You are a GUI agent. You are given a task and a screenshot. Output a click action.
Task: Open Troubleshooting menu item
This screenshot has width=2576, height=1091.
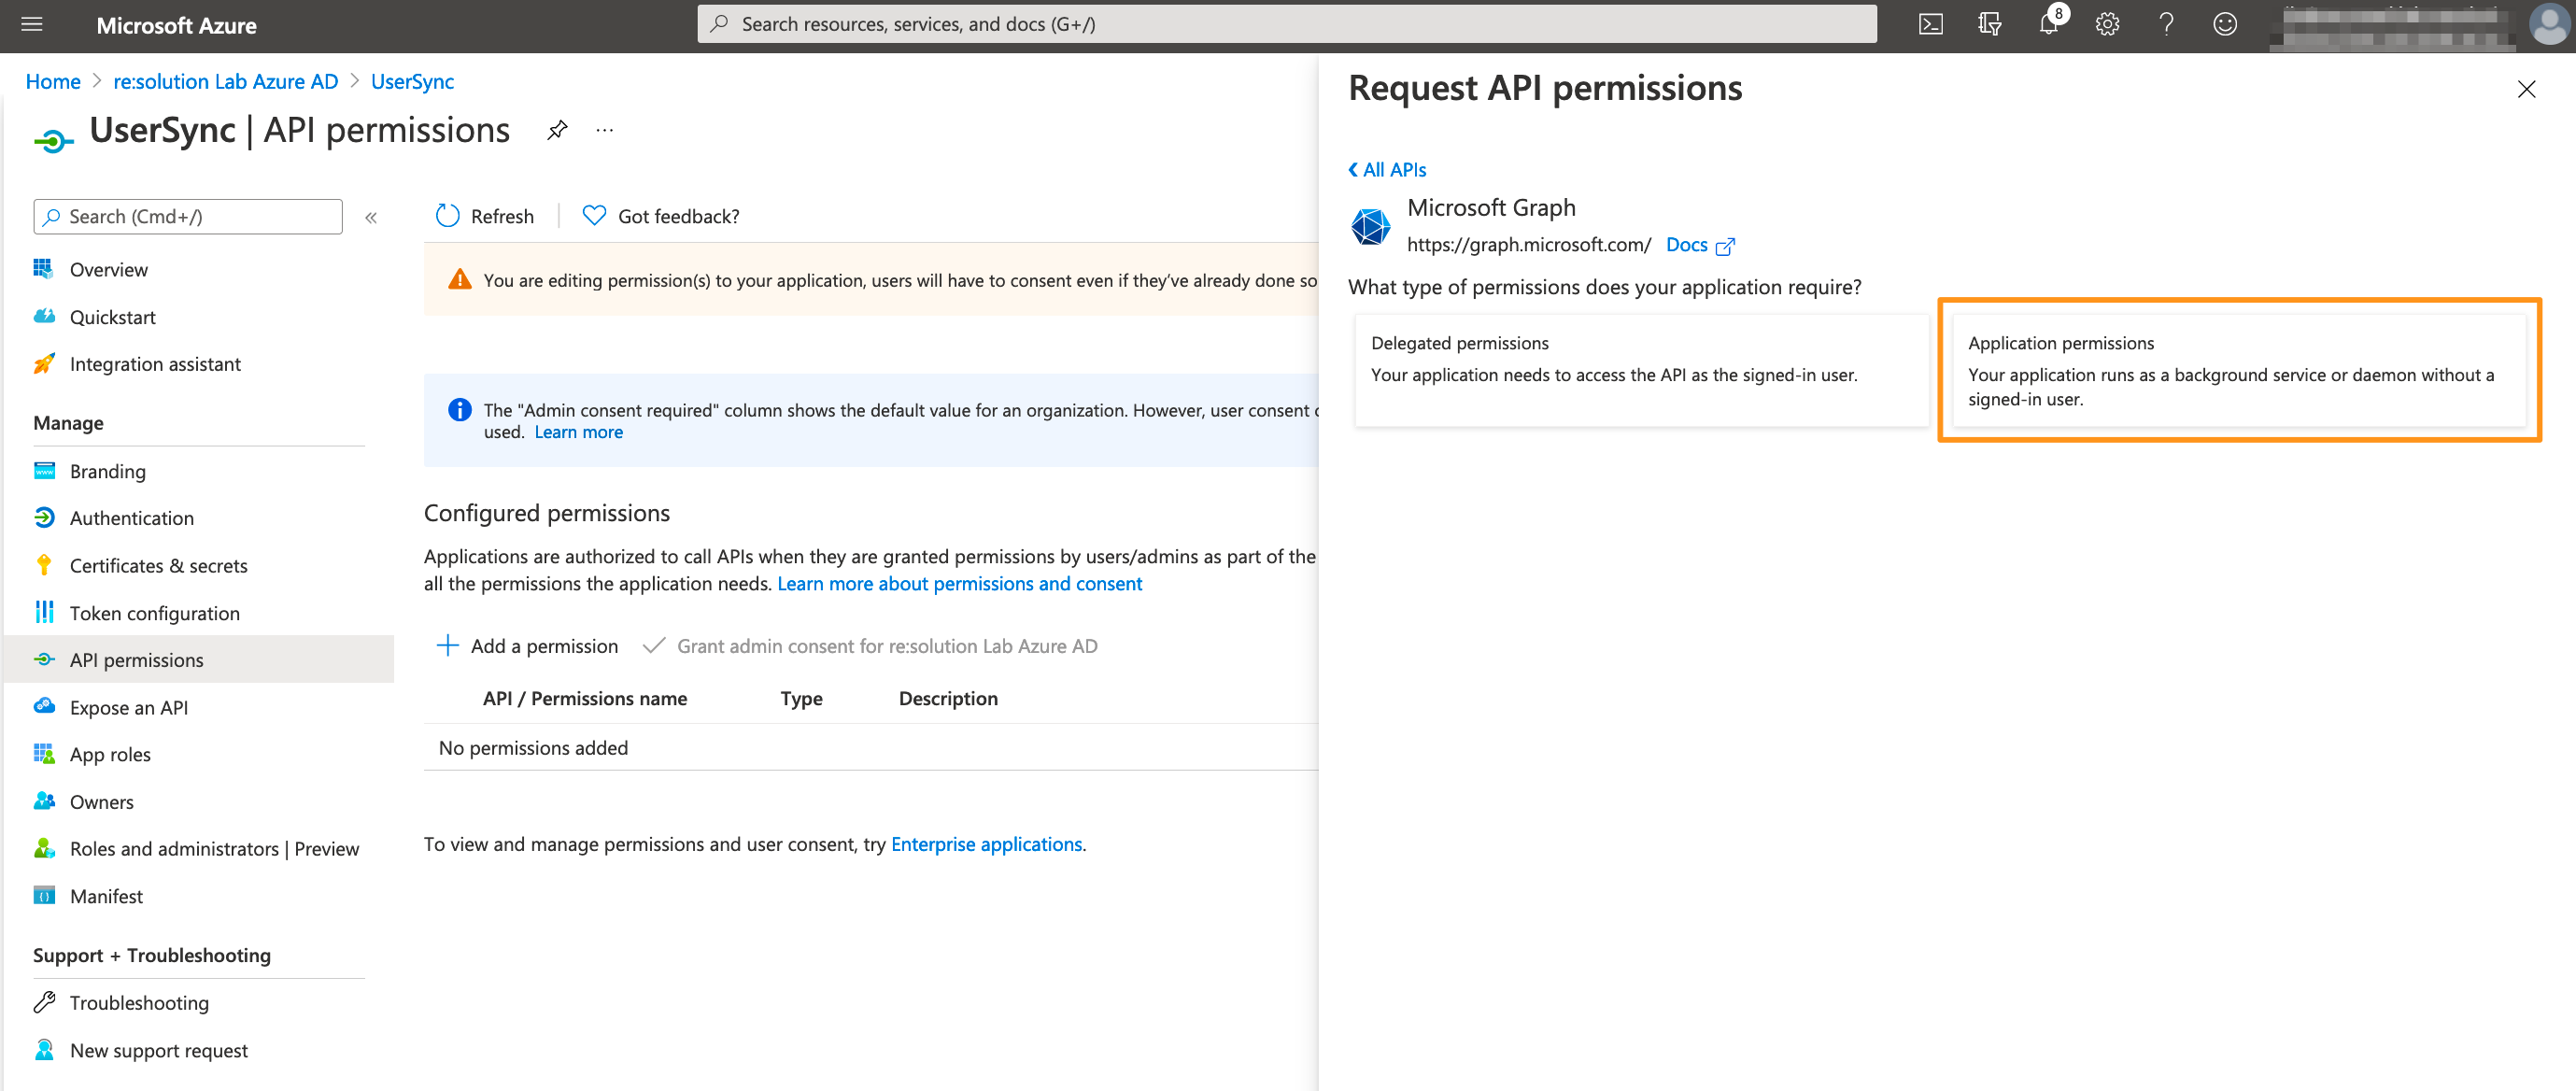(139, 1003)
